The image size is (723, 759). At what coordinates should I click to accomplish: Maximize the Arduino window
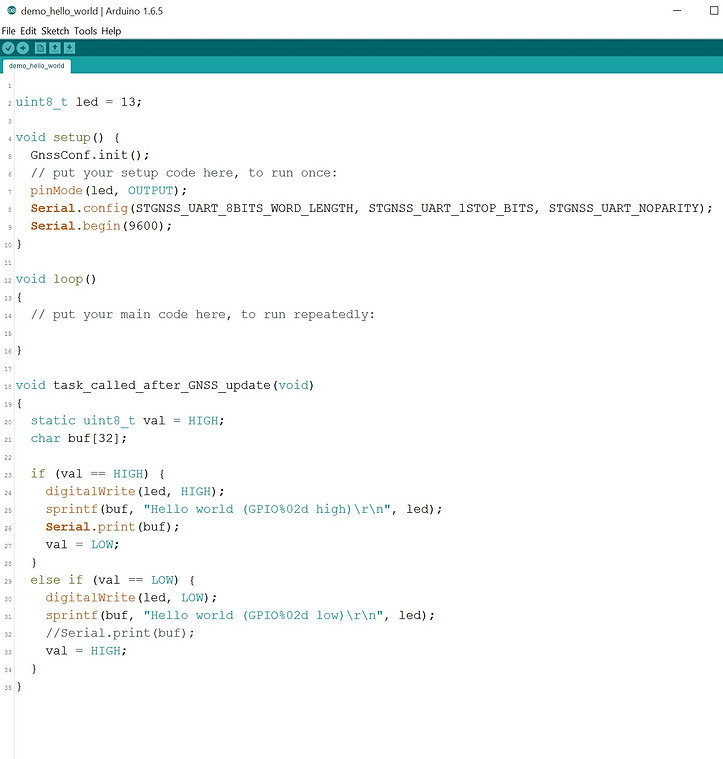tap(714, 10)
